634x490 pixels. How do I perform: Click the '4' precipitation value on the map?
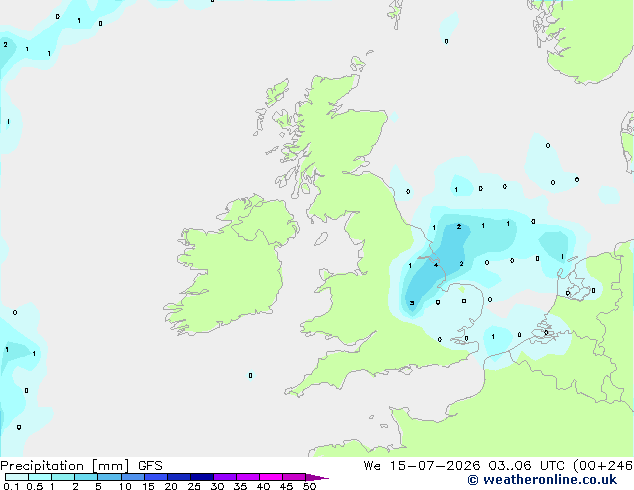coord(436,265)
